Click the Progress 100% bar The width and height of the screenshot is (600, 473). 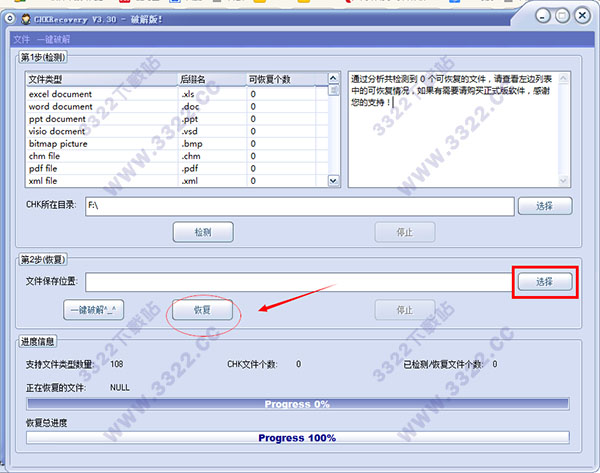pyautogui.click(x=298, y=438)
